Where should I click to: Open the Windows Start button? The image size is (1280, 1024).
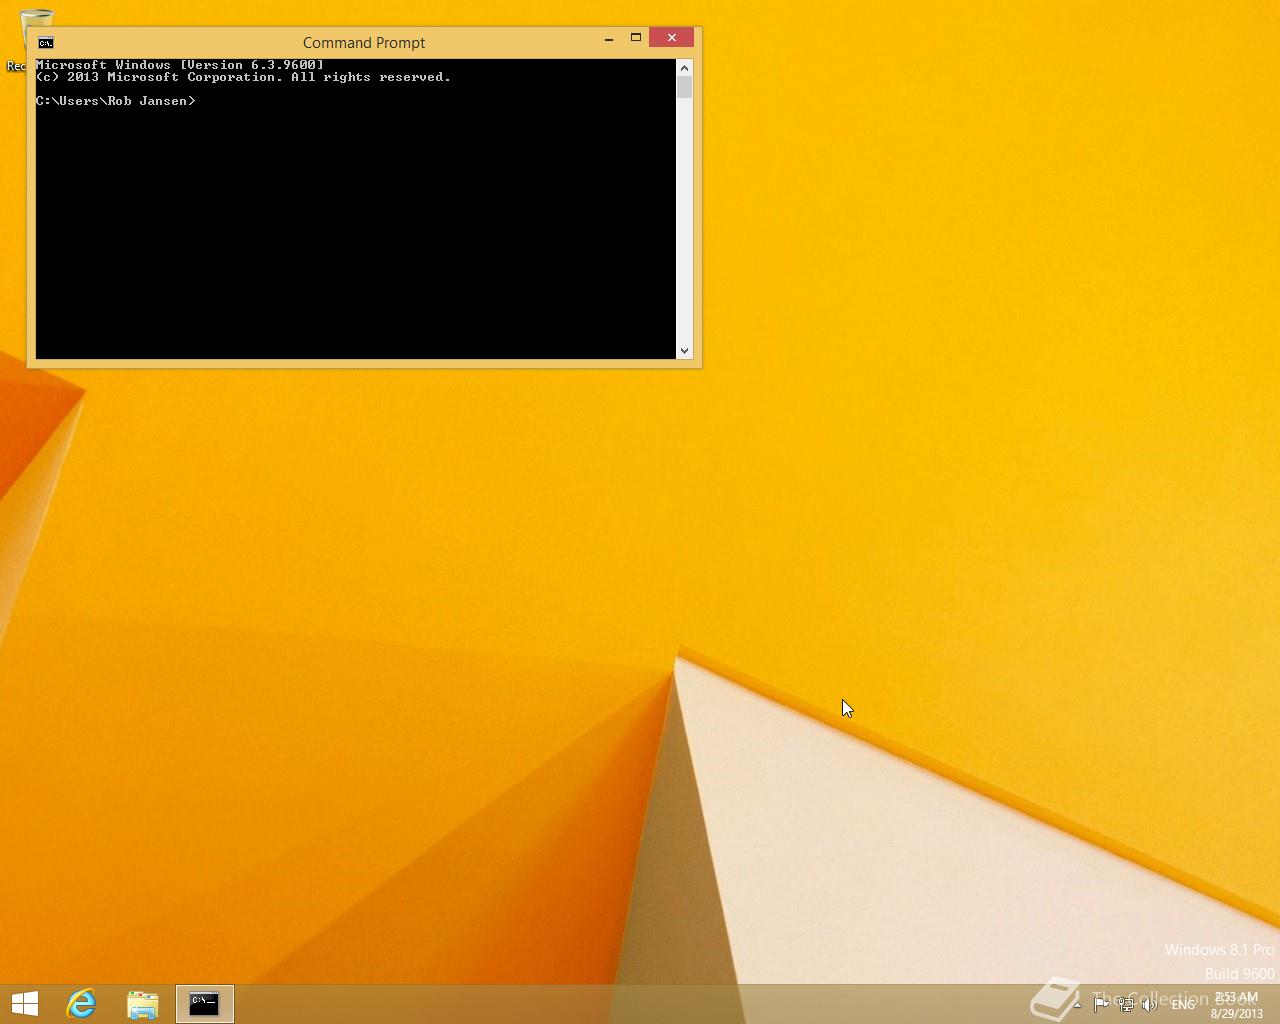tap(25, 1003)
